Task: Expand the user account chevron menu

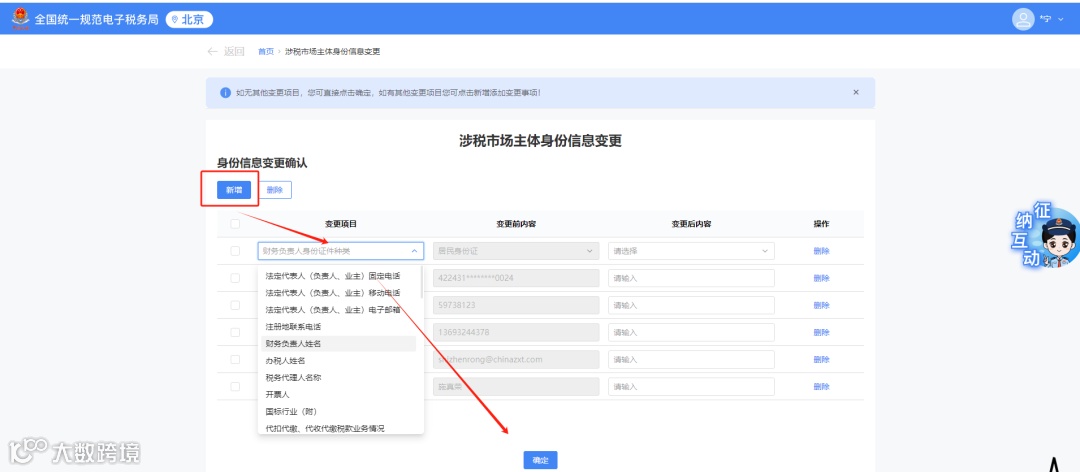Action: tap(1061, 19)
